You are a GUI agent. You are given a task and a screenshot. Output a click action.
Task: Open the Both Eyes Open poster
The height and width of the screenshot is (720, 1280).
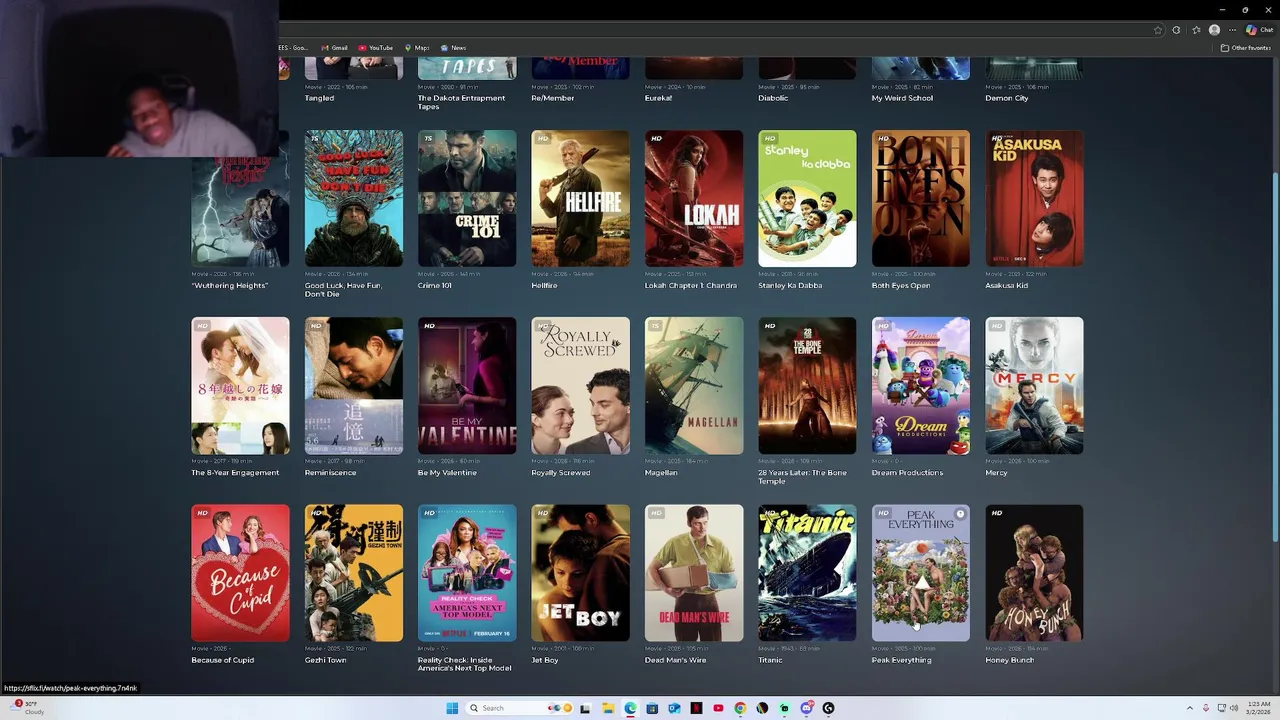(921, 198)
